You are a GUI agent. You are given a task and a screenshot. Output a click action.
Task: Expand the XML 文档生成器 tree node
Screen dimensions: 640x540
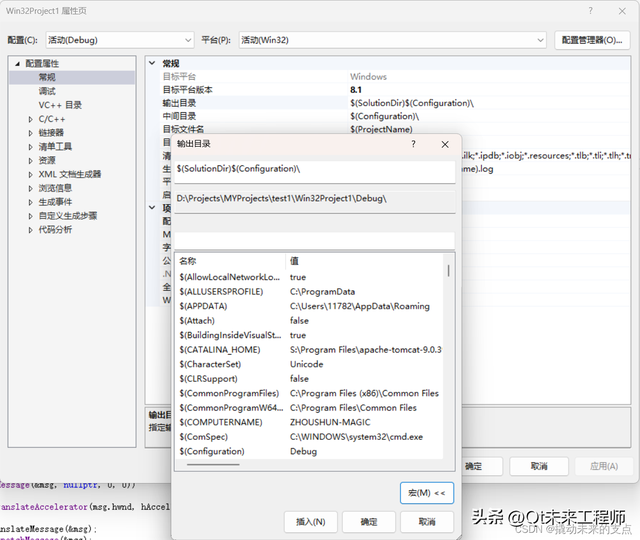(x=31, y=175)
